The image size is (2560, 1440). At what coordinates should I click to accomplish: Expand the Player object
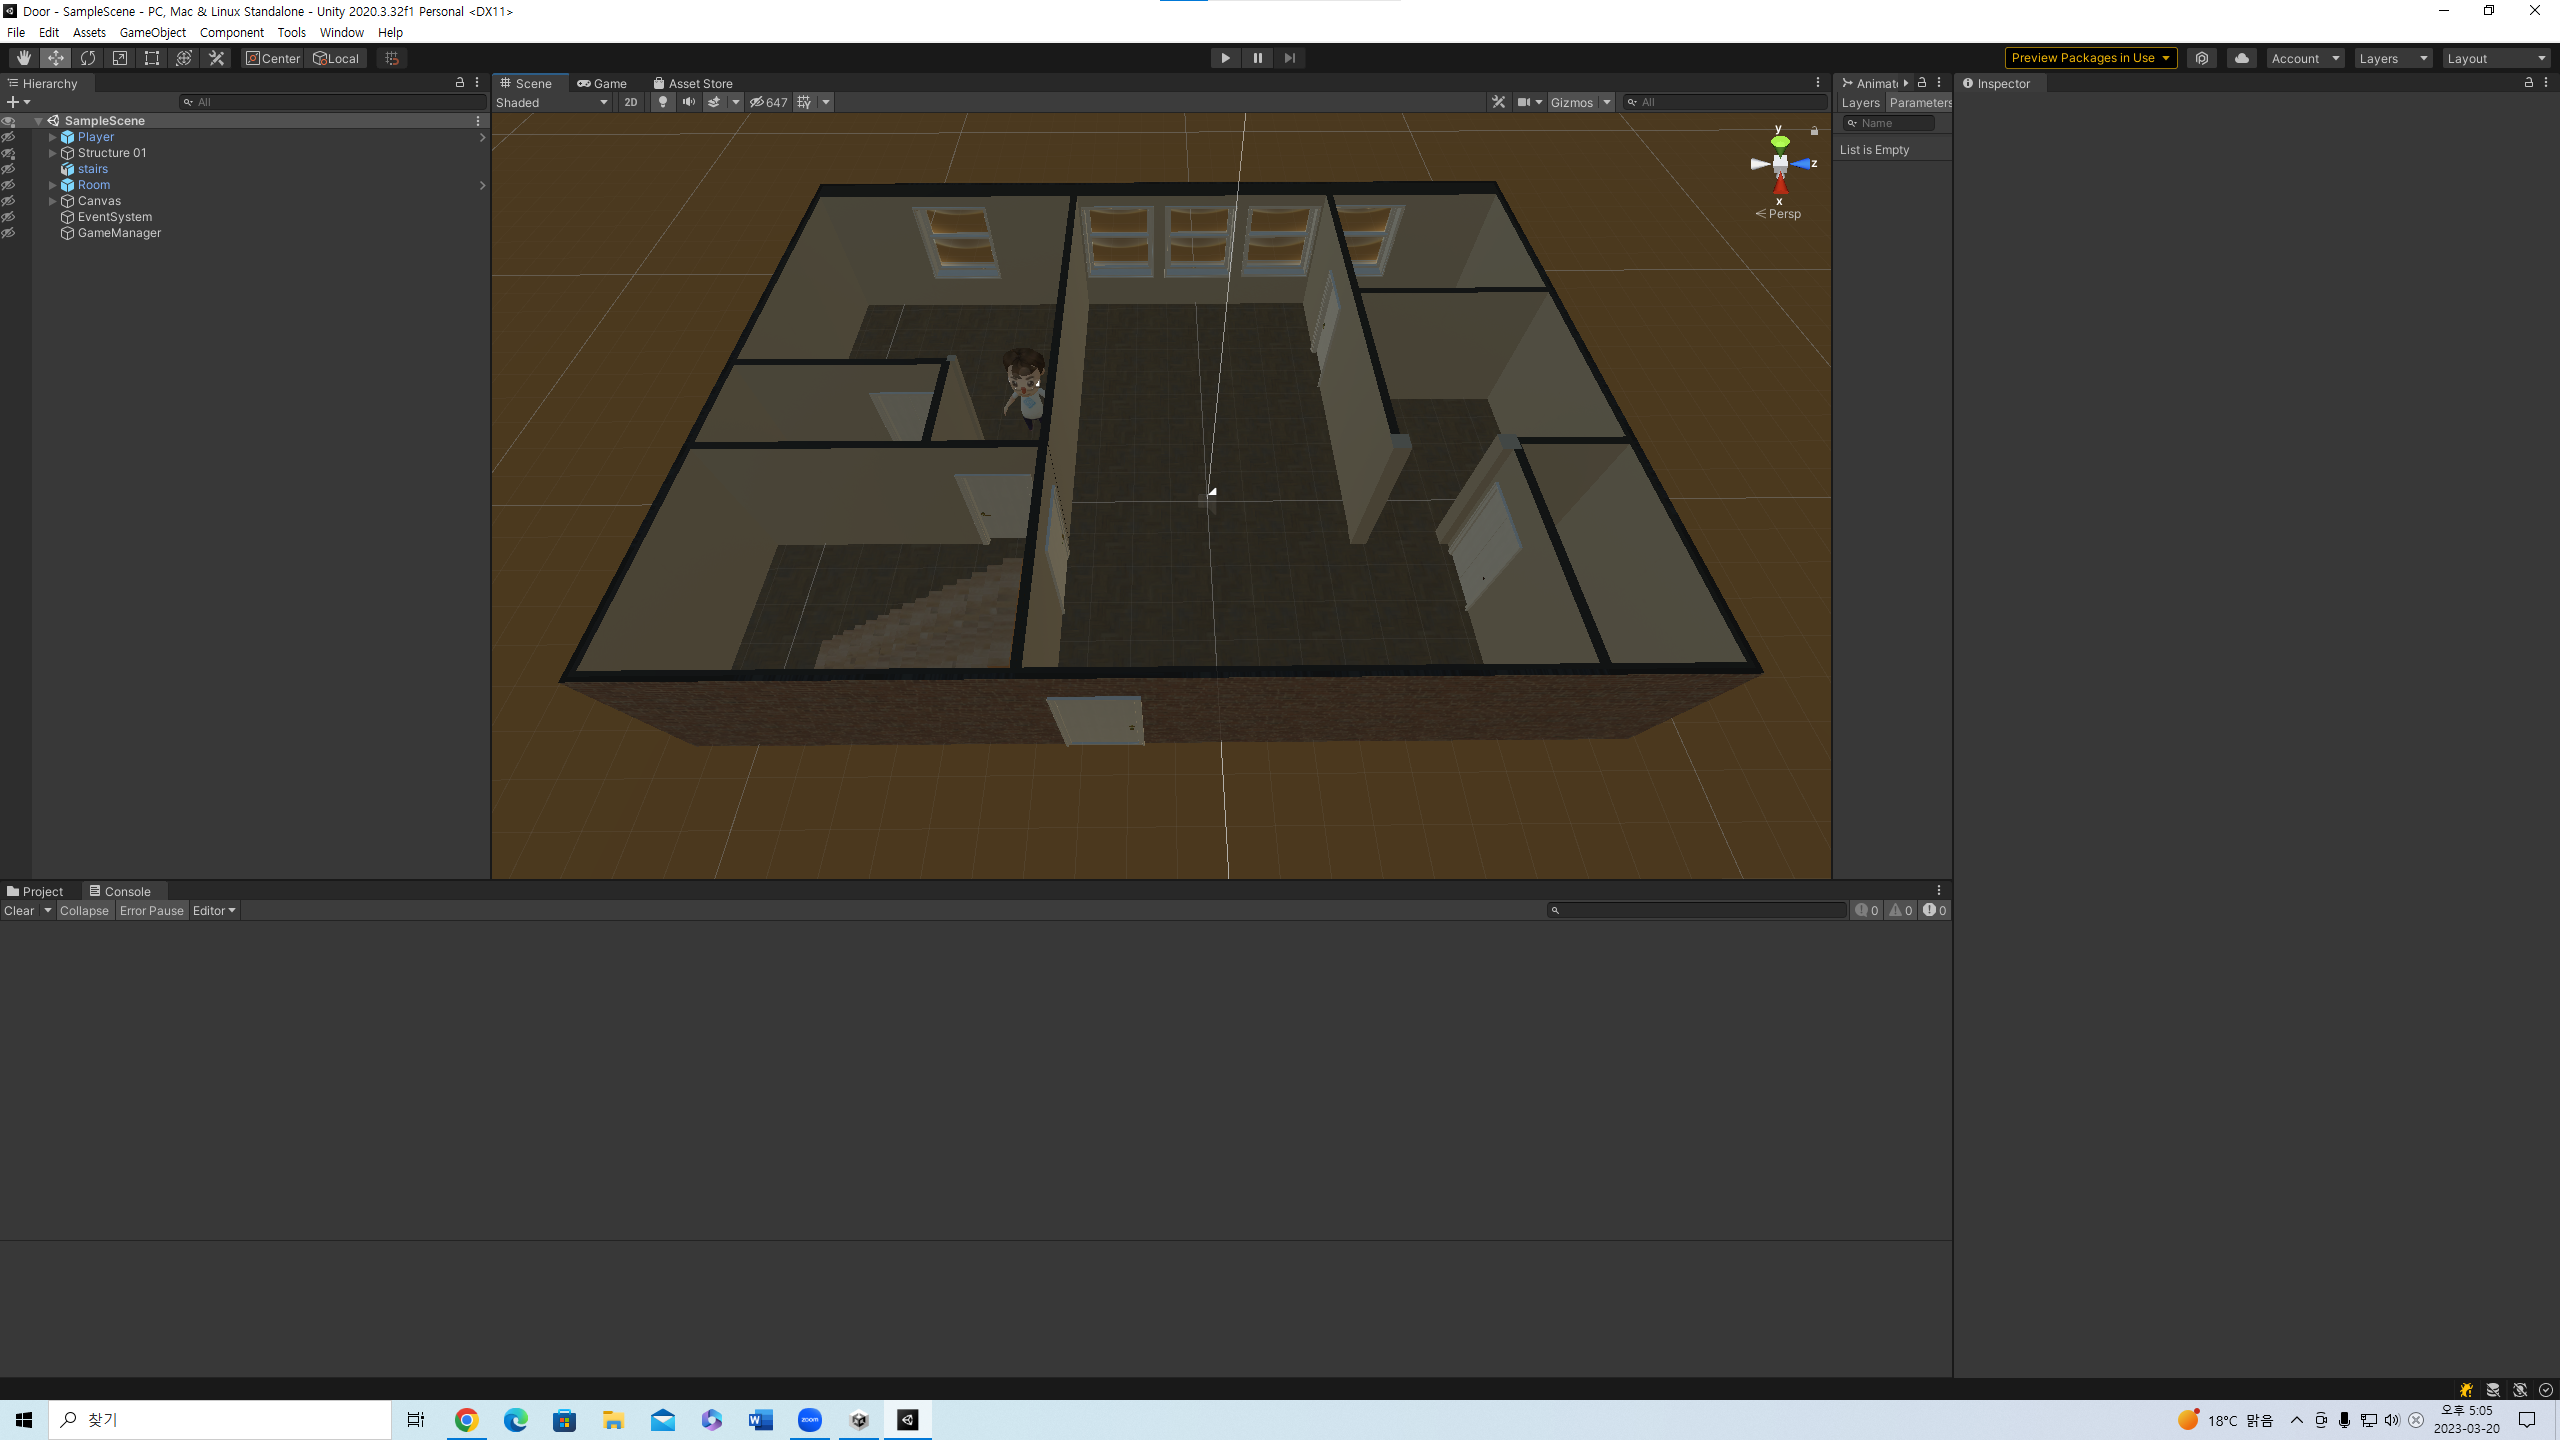coord(53,137)
